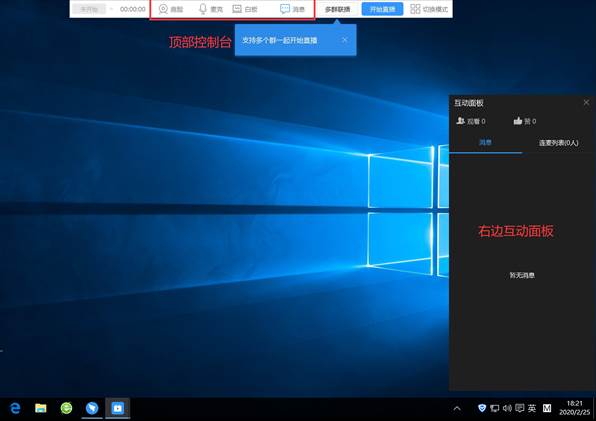The height and width of the screenshot is (421, 596).
Task: Switch to the messages tab in the interaction panel
Action: 485,143
